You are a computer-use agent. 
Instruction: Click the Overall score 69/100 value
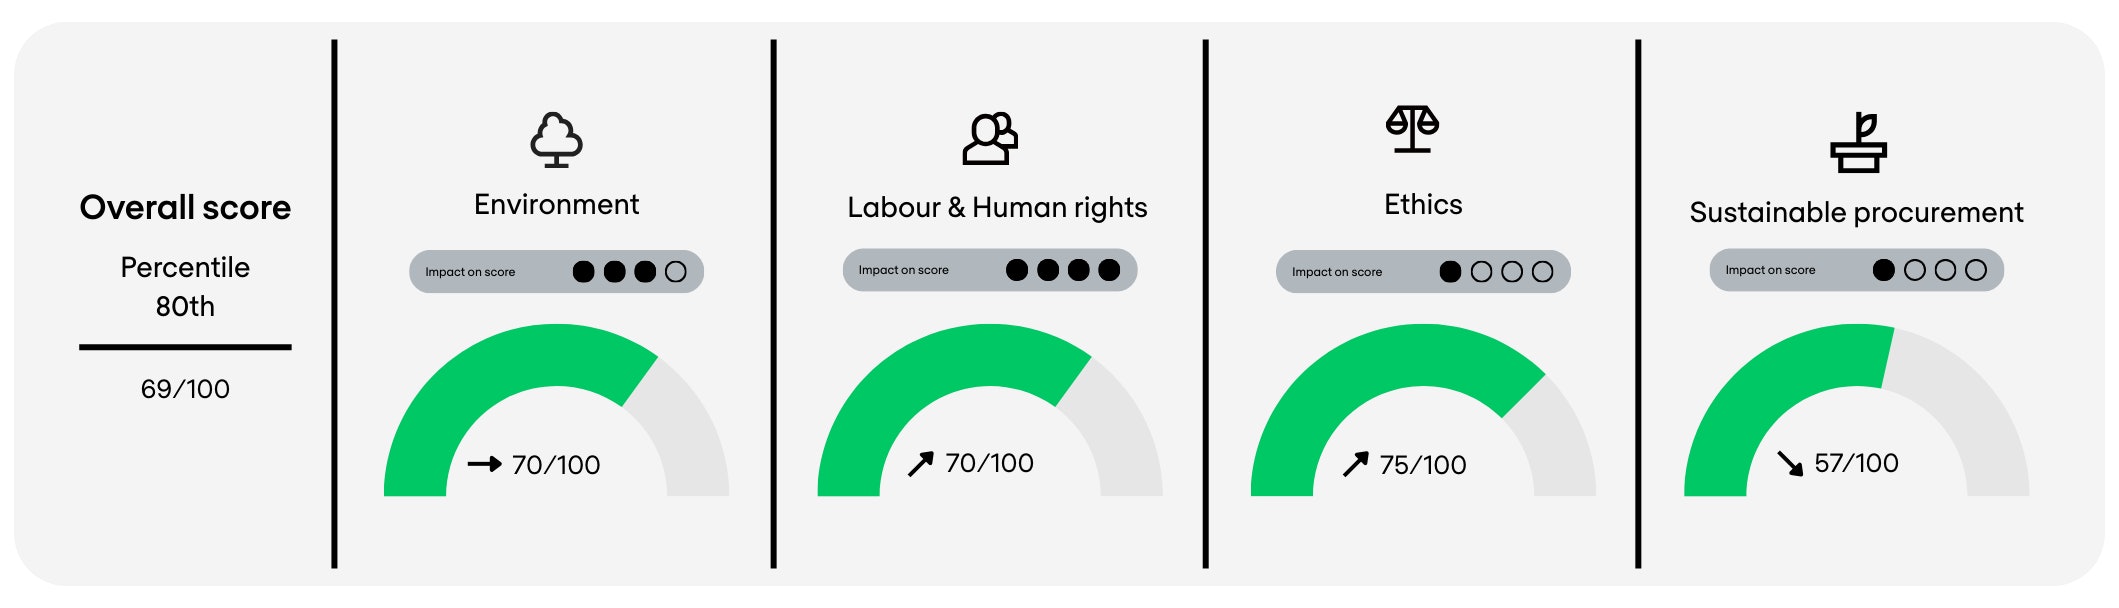pyautogui.click(x=185, y=389)
